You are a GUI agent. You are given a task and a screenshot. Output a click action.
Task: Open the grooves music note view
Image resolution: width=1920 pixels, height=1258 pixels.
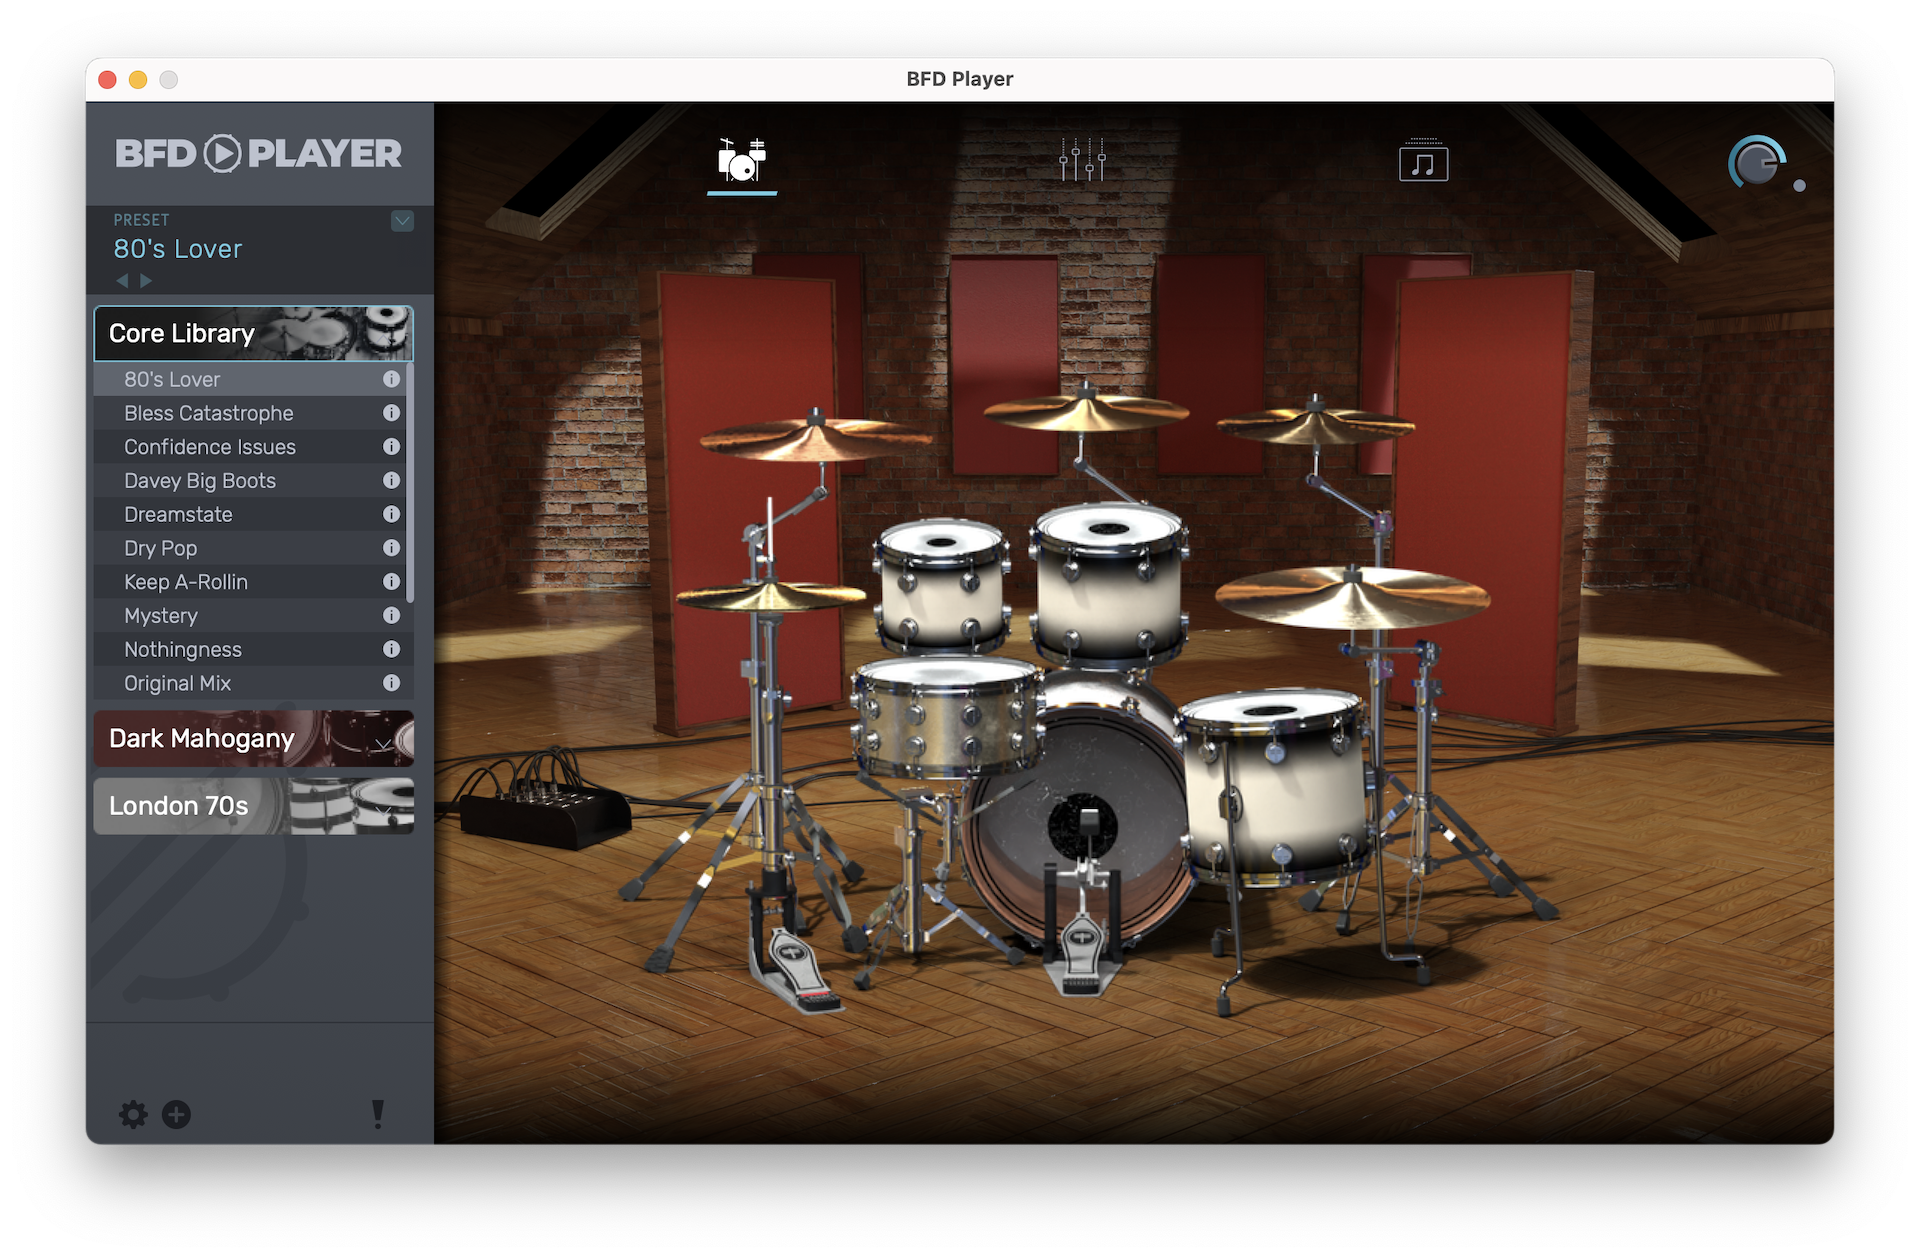click(x=1423, y=162)
